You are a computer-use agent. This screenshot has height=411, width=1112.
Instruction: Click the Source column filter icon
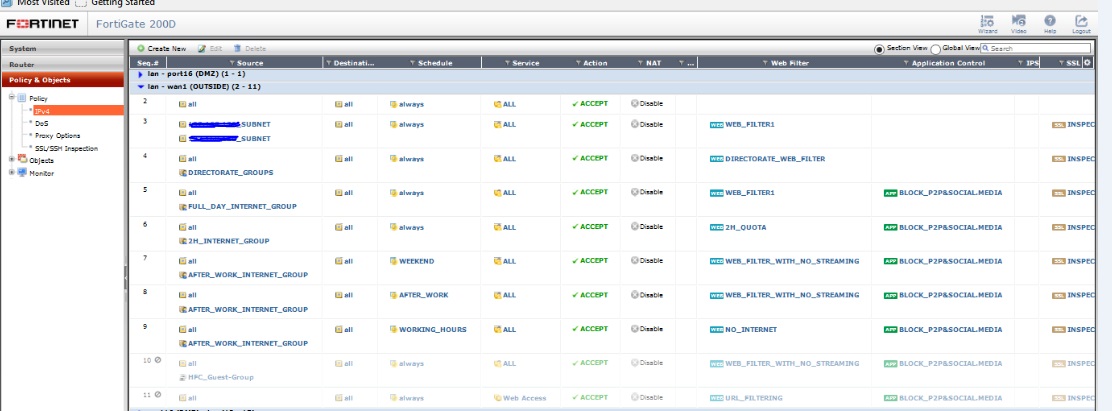232,63
